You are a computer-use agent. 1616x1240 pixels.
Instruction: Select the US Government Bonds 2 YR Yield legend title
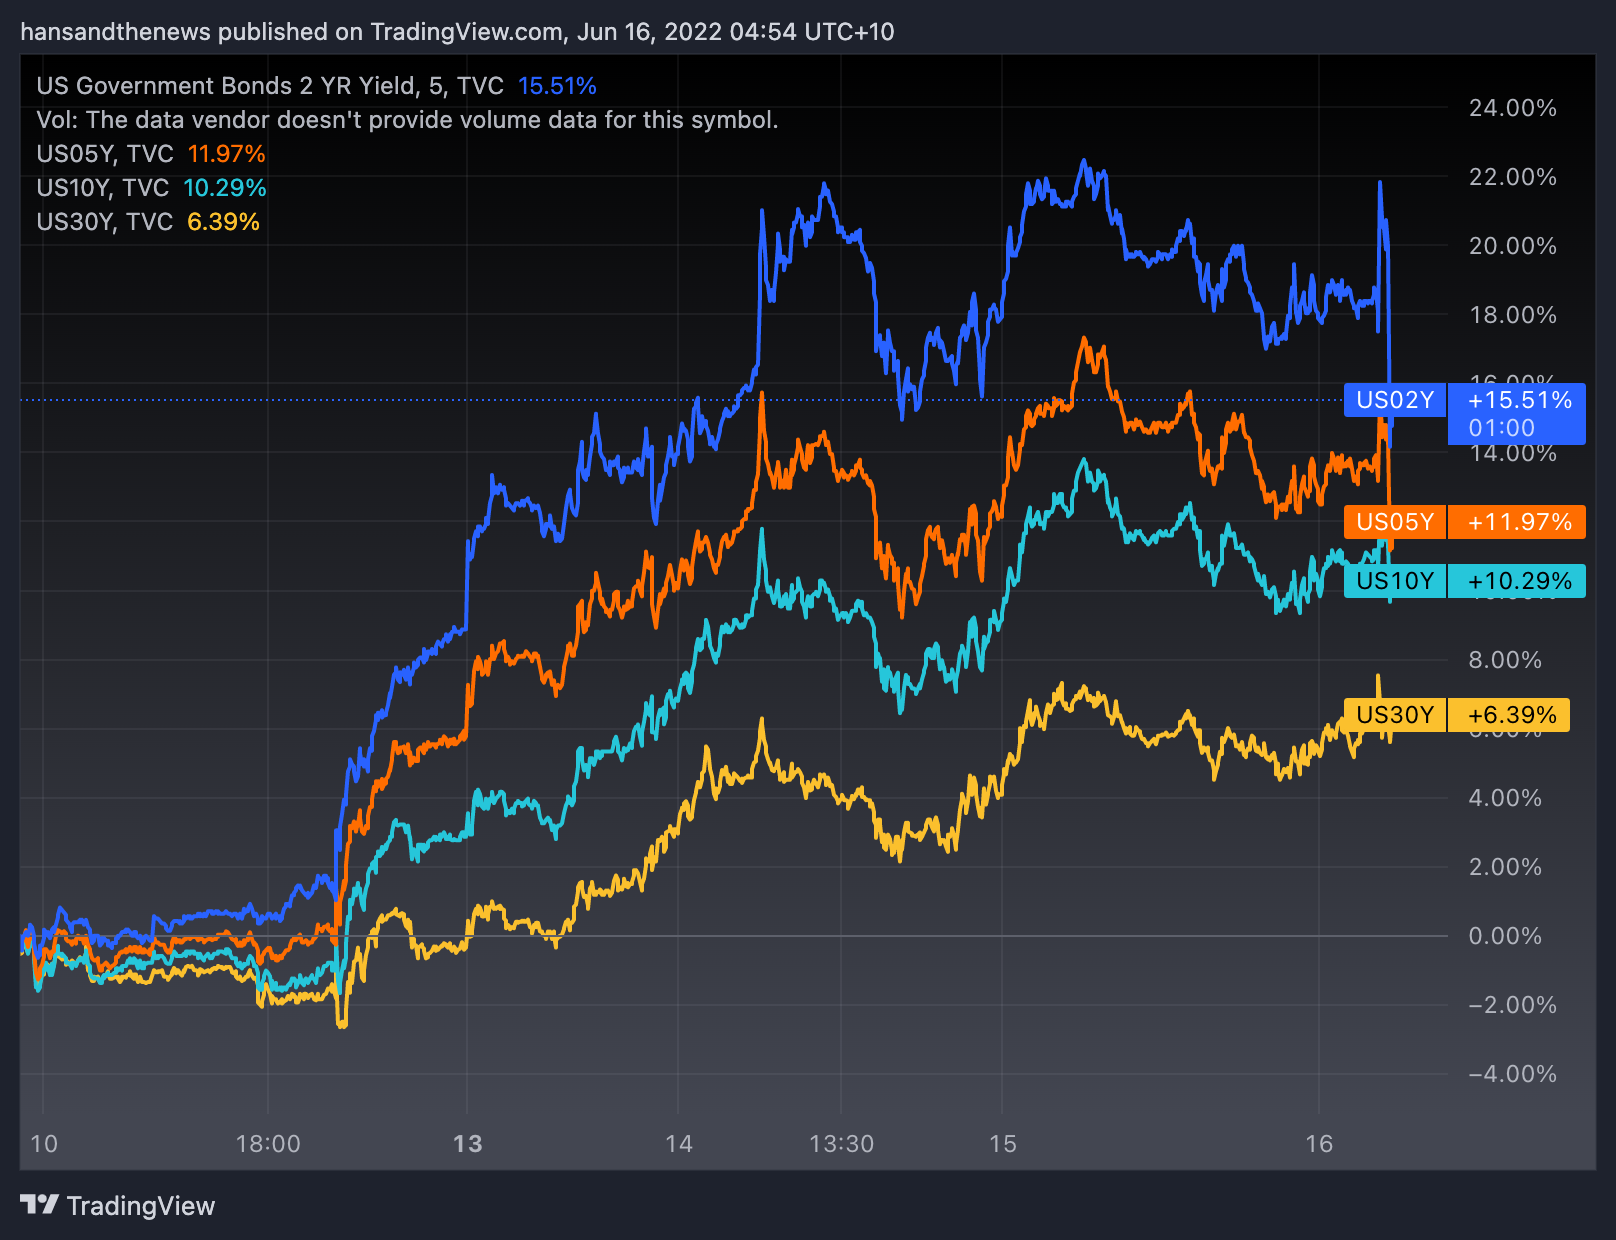tap(270, 86)
